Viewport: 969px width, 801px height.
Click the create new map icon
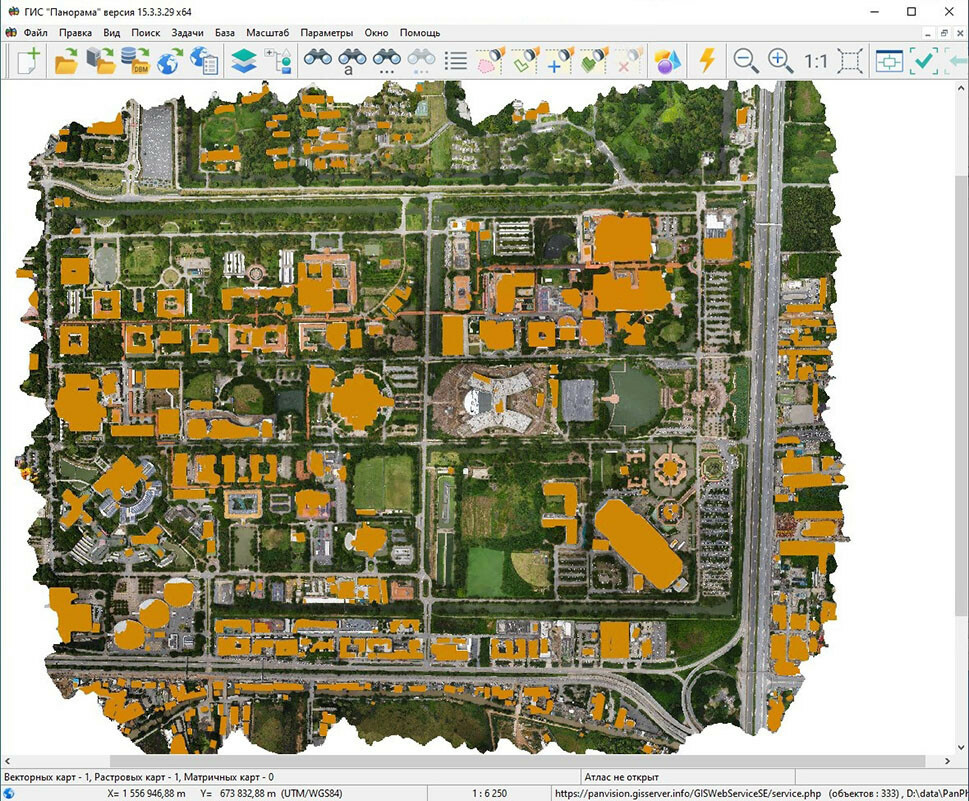coord(28,61)
